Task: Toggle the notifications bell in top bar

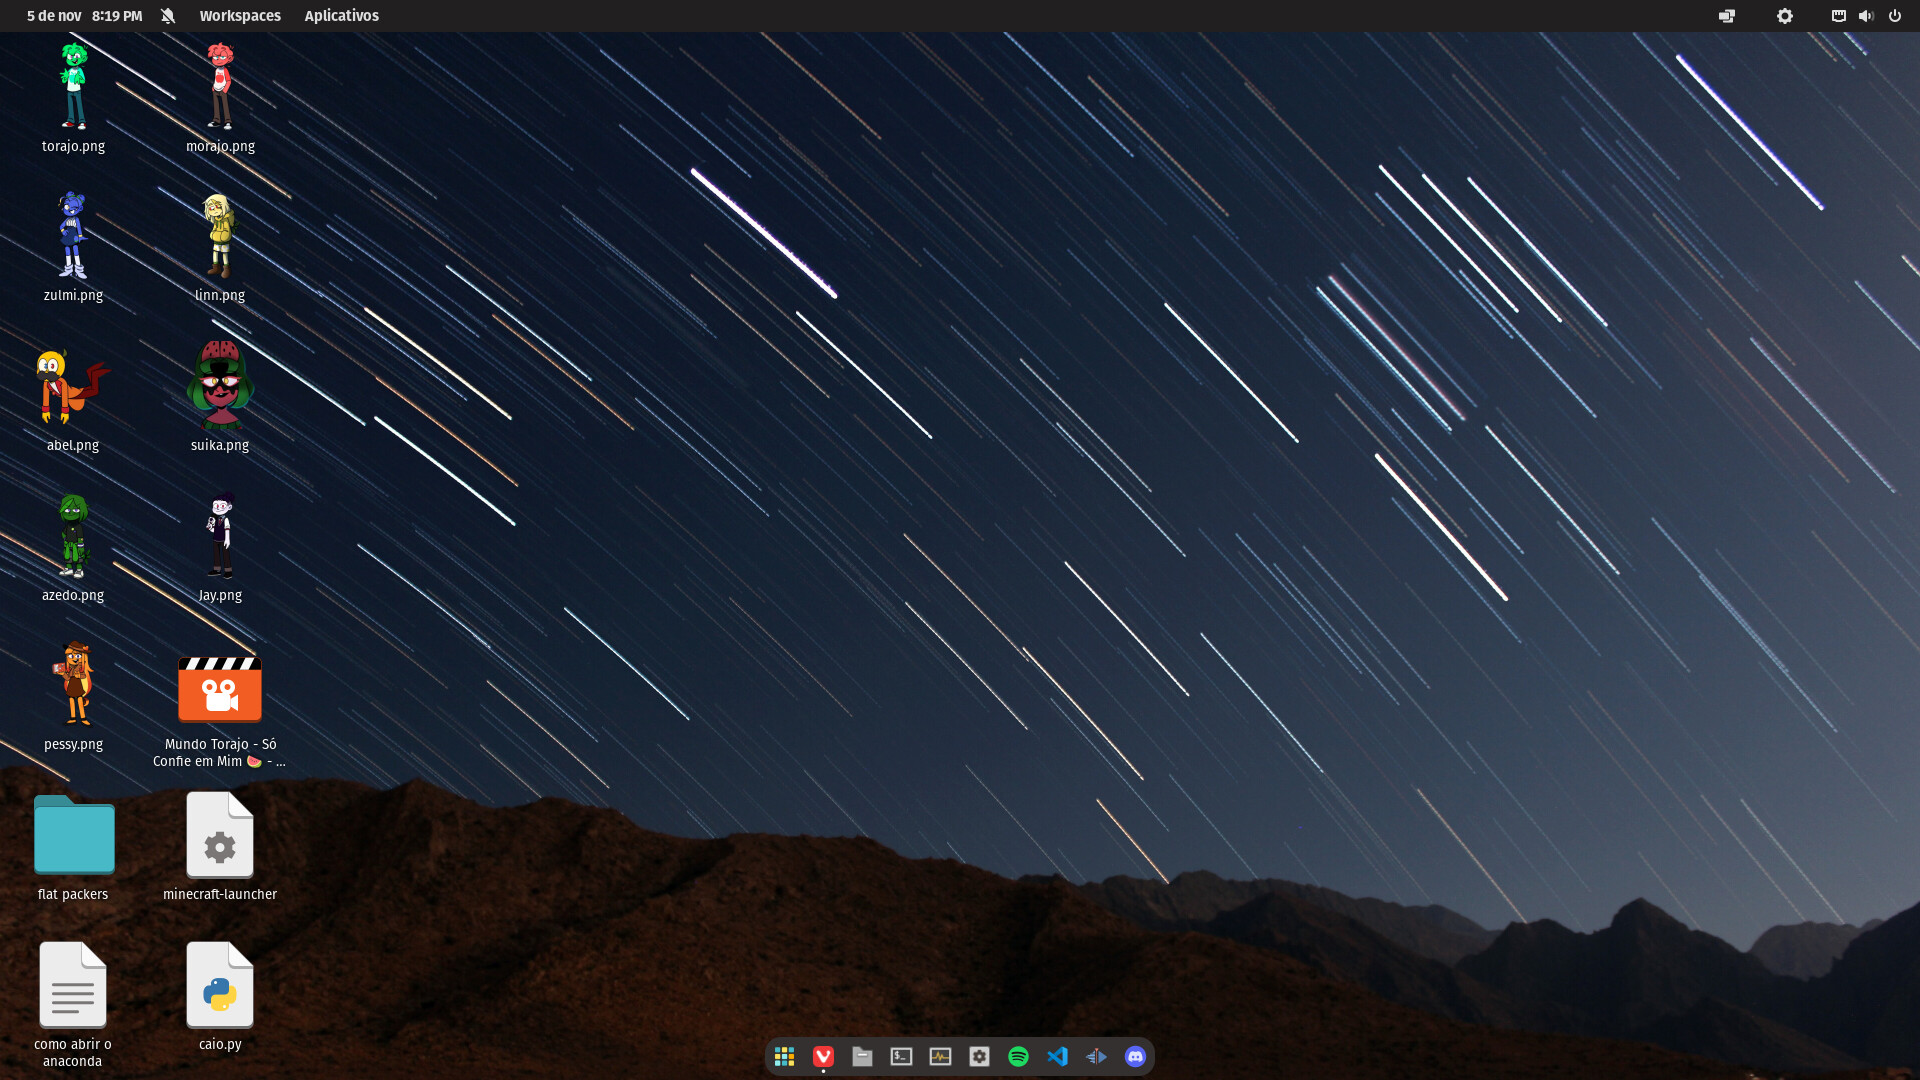Action: [x=168, y=16]
